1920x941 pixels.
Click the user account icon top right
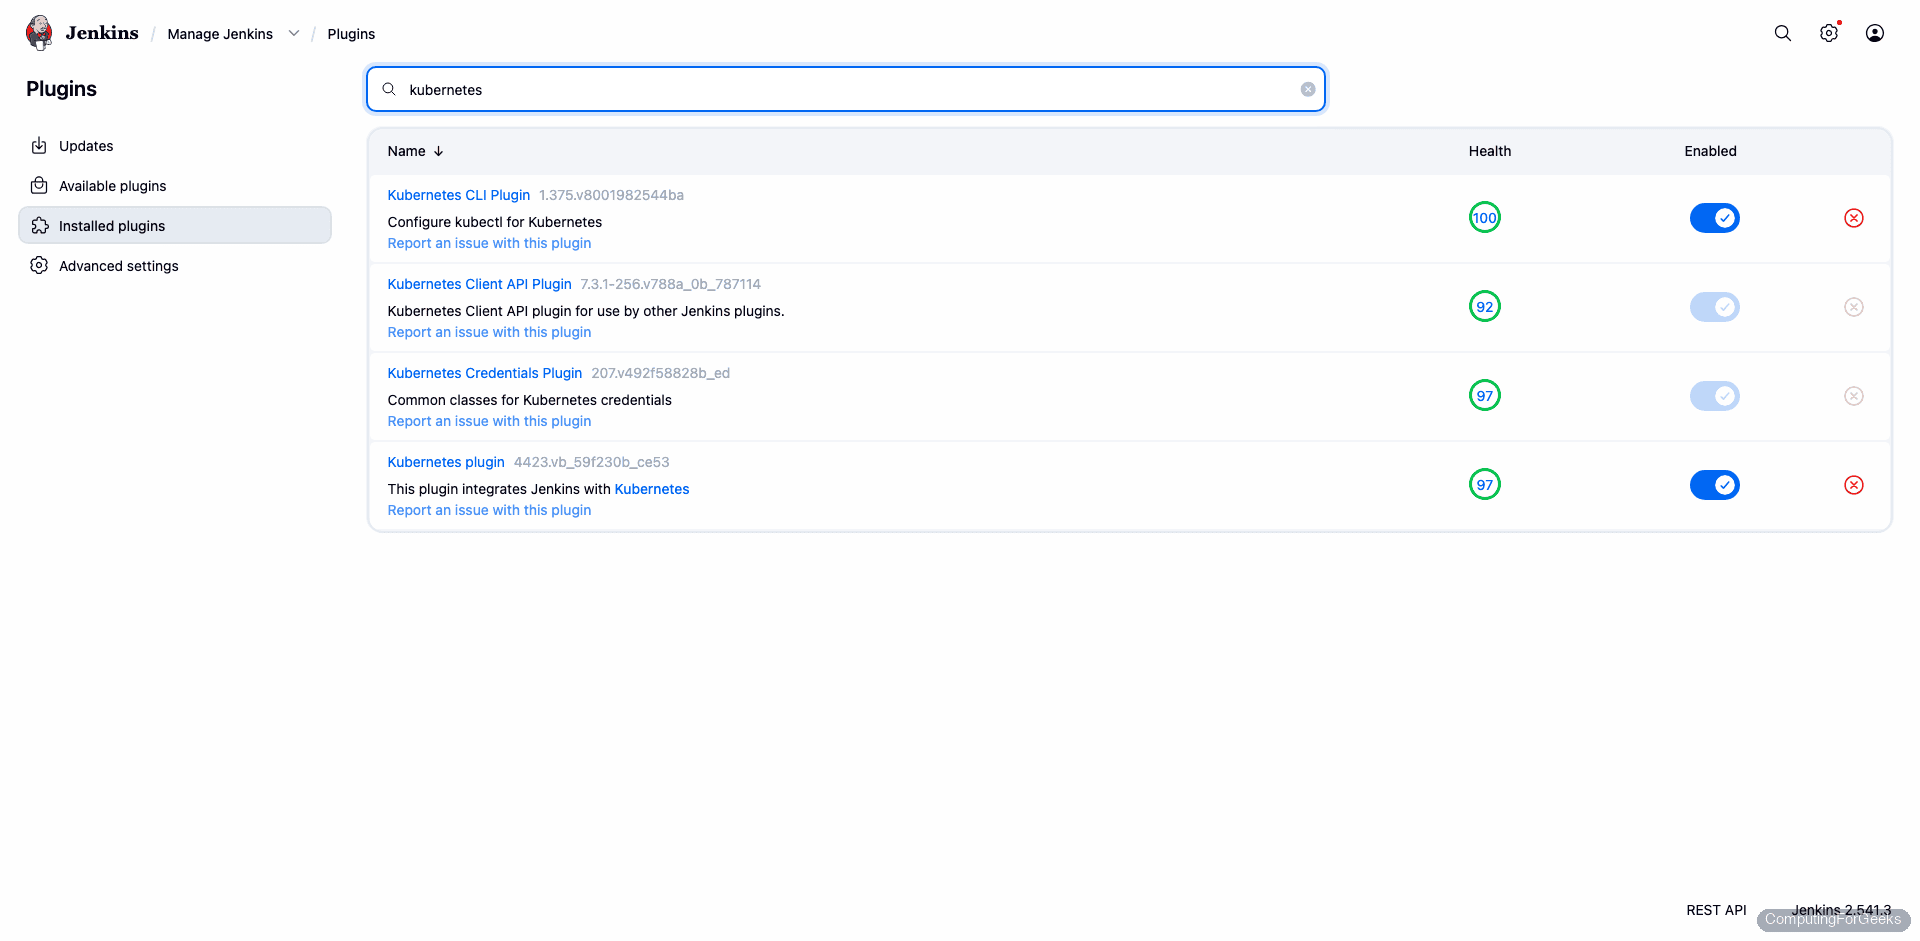coord(1874,33)
